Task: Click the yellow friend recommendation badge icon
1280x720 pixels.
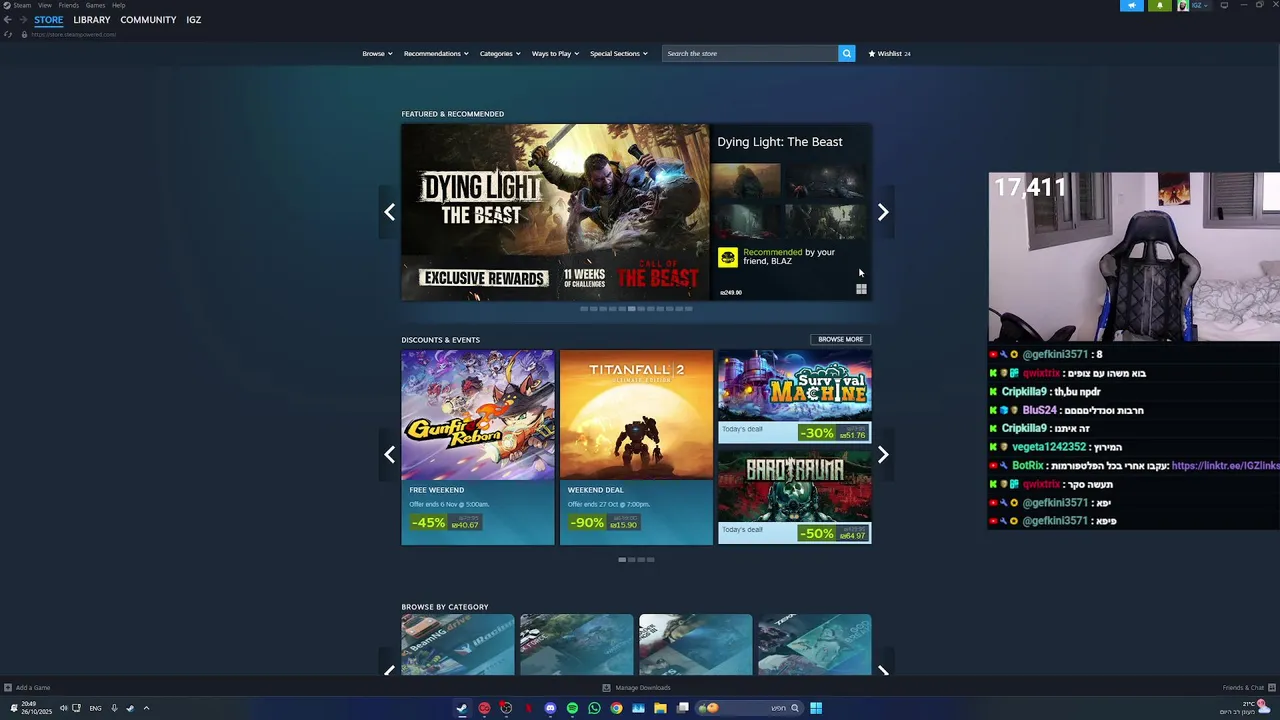Action: 728,257
